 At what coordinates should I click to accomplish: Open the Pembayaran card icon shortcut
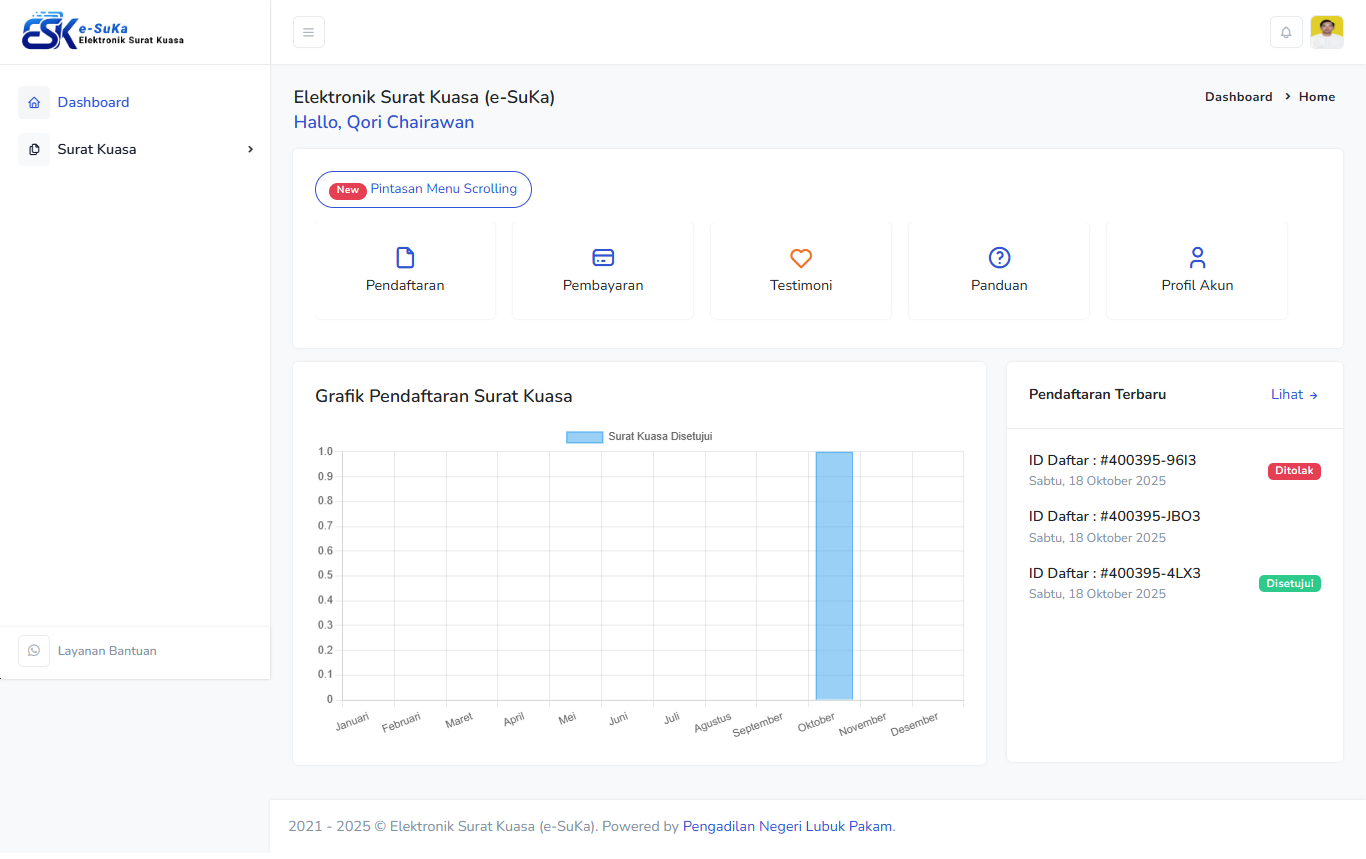603,258
